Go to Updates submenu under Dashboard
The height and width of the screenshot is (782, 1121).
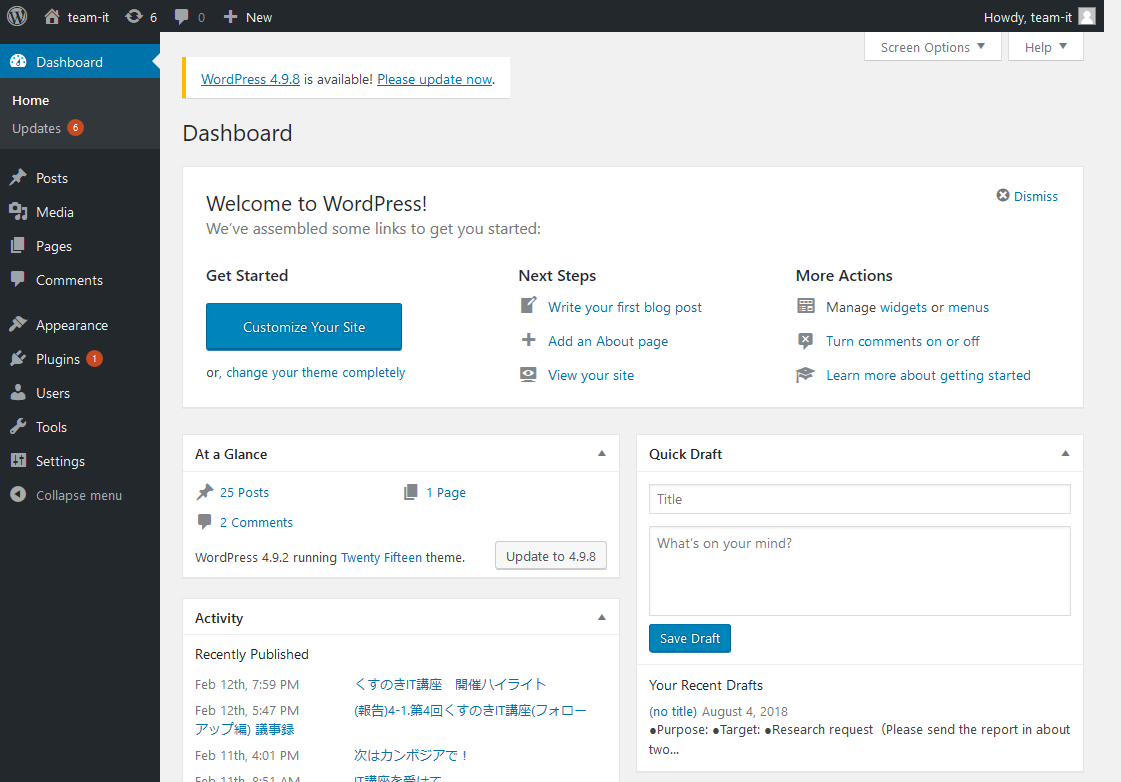coord(37,128)
